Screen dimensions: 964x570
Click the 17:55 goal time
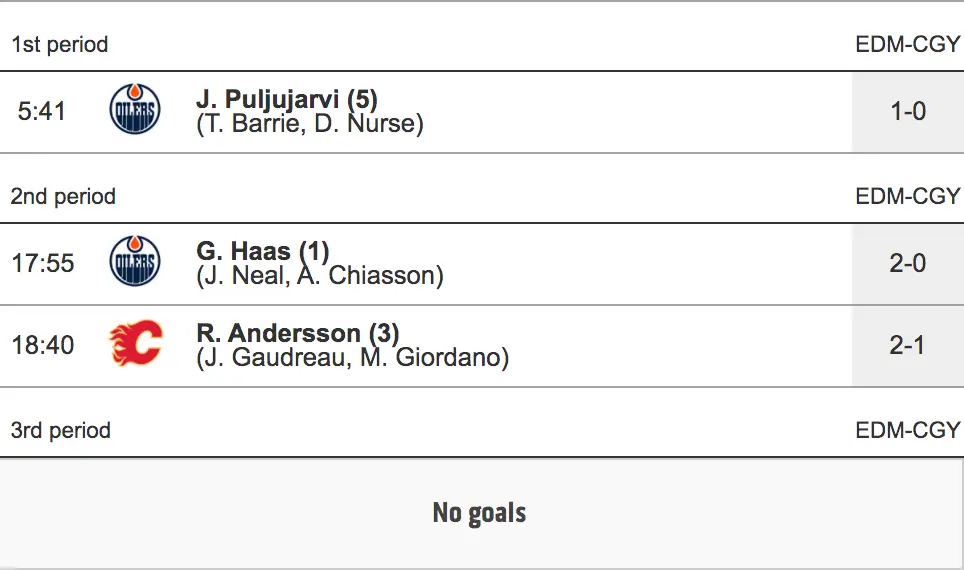click(x=43, y=263)
